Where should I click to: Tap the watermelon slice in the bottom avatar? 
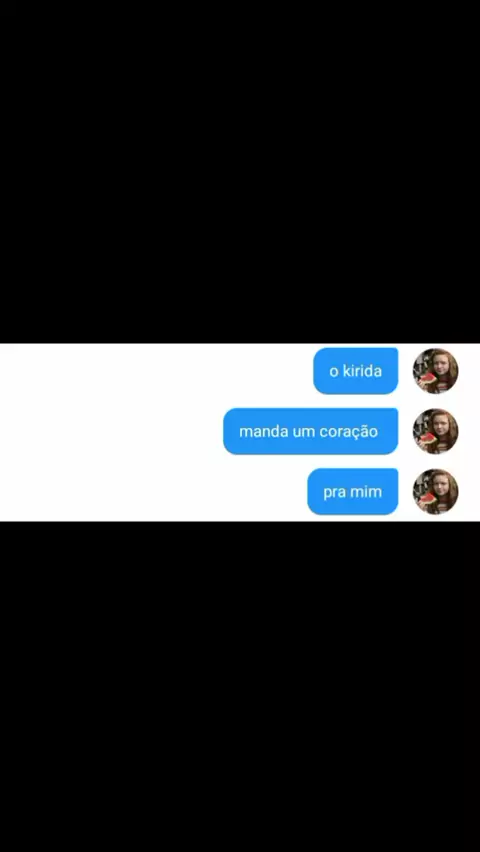tap(427, 499)
